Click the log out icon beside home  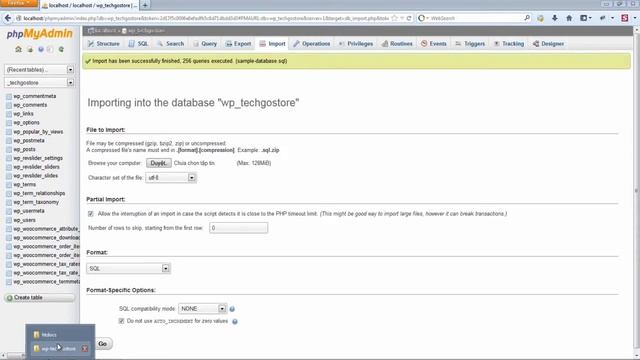(30, 49)
